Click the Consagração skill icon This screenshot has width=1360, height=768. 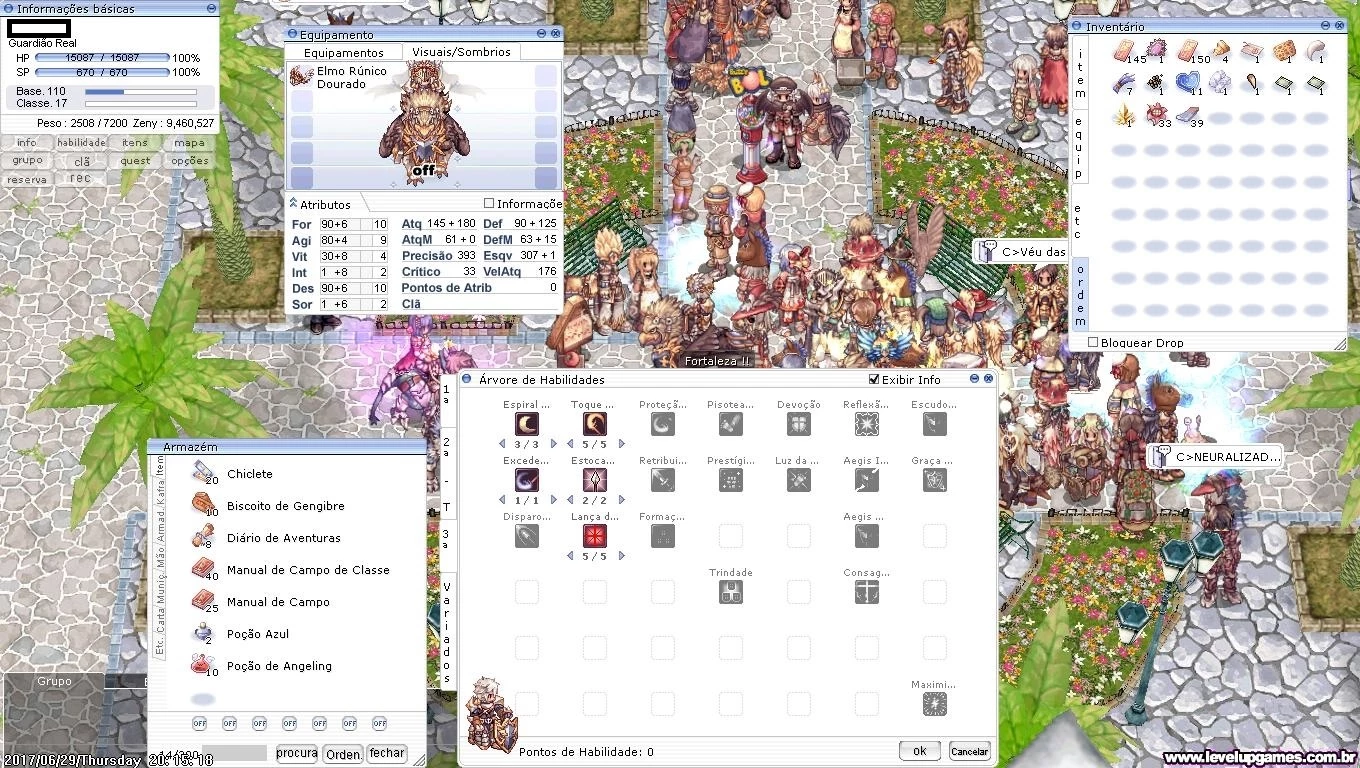click(x=867, y=592)
